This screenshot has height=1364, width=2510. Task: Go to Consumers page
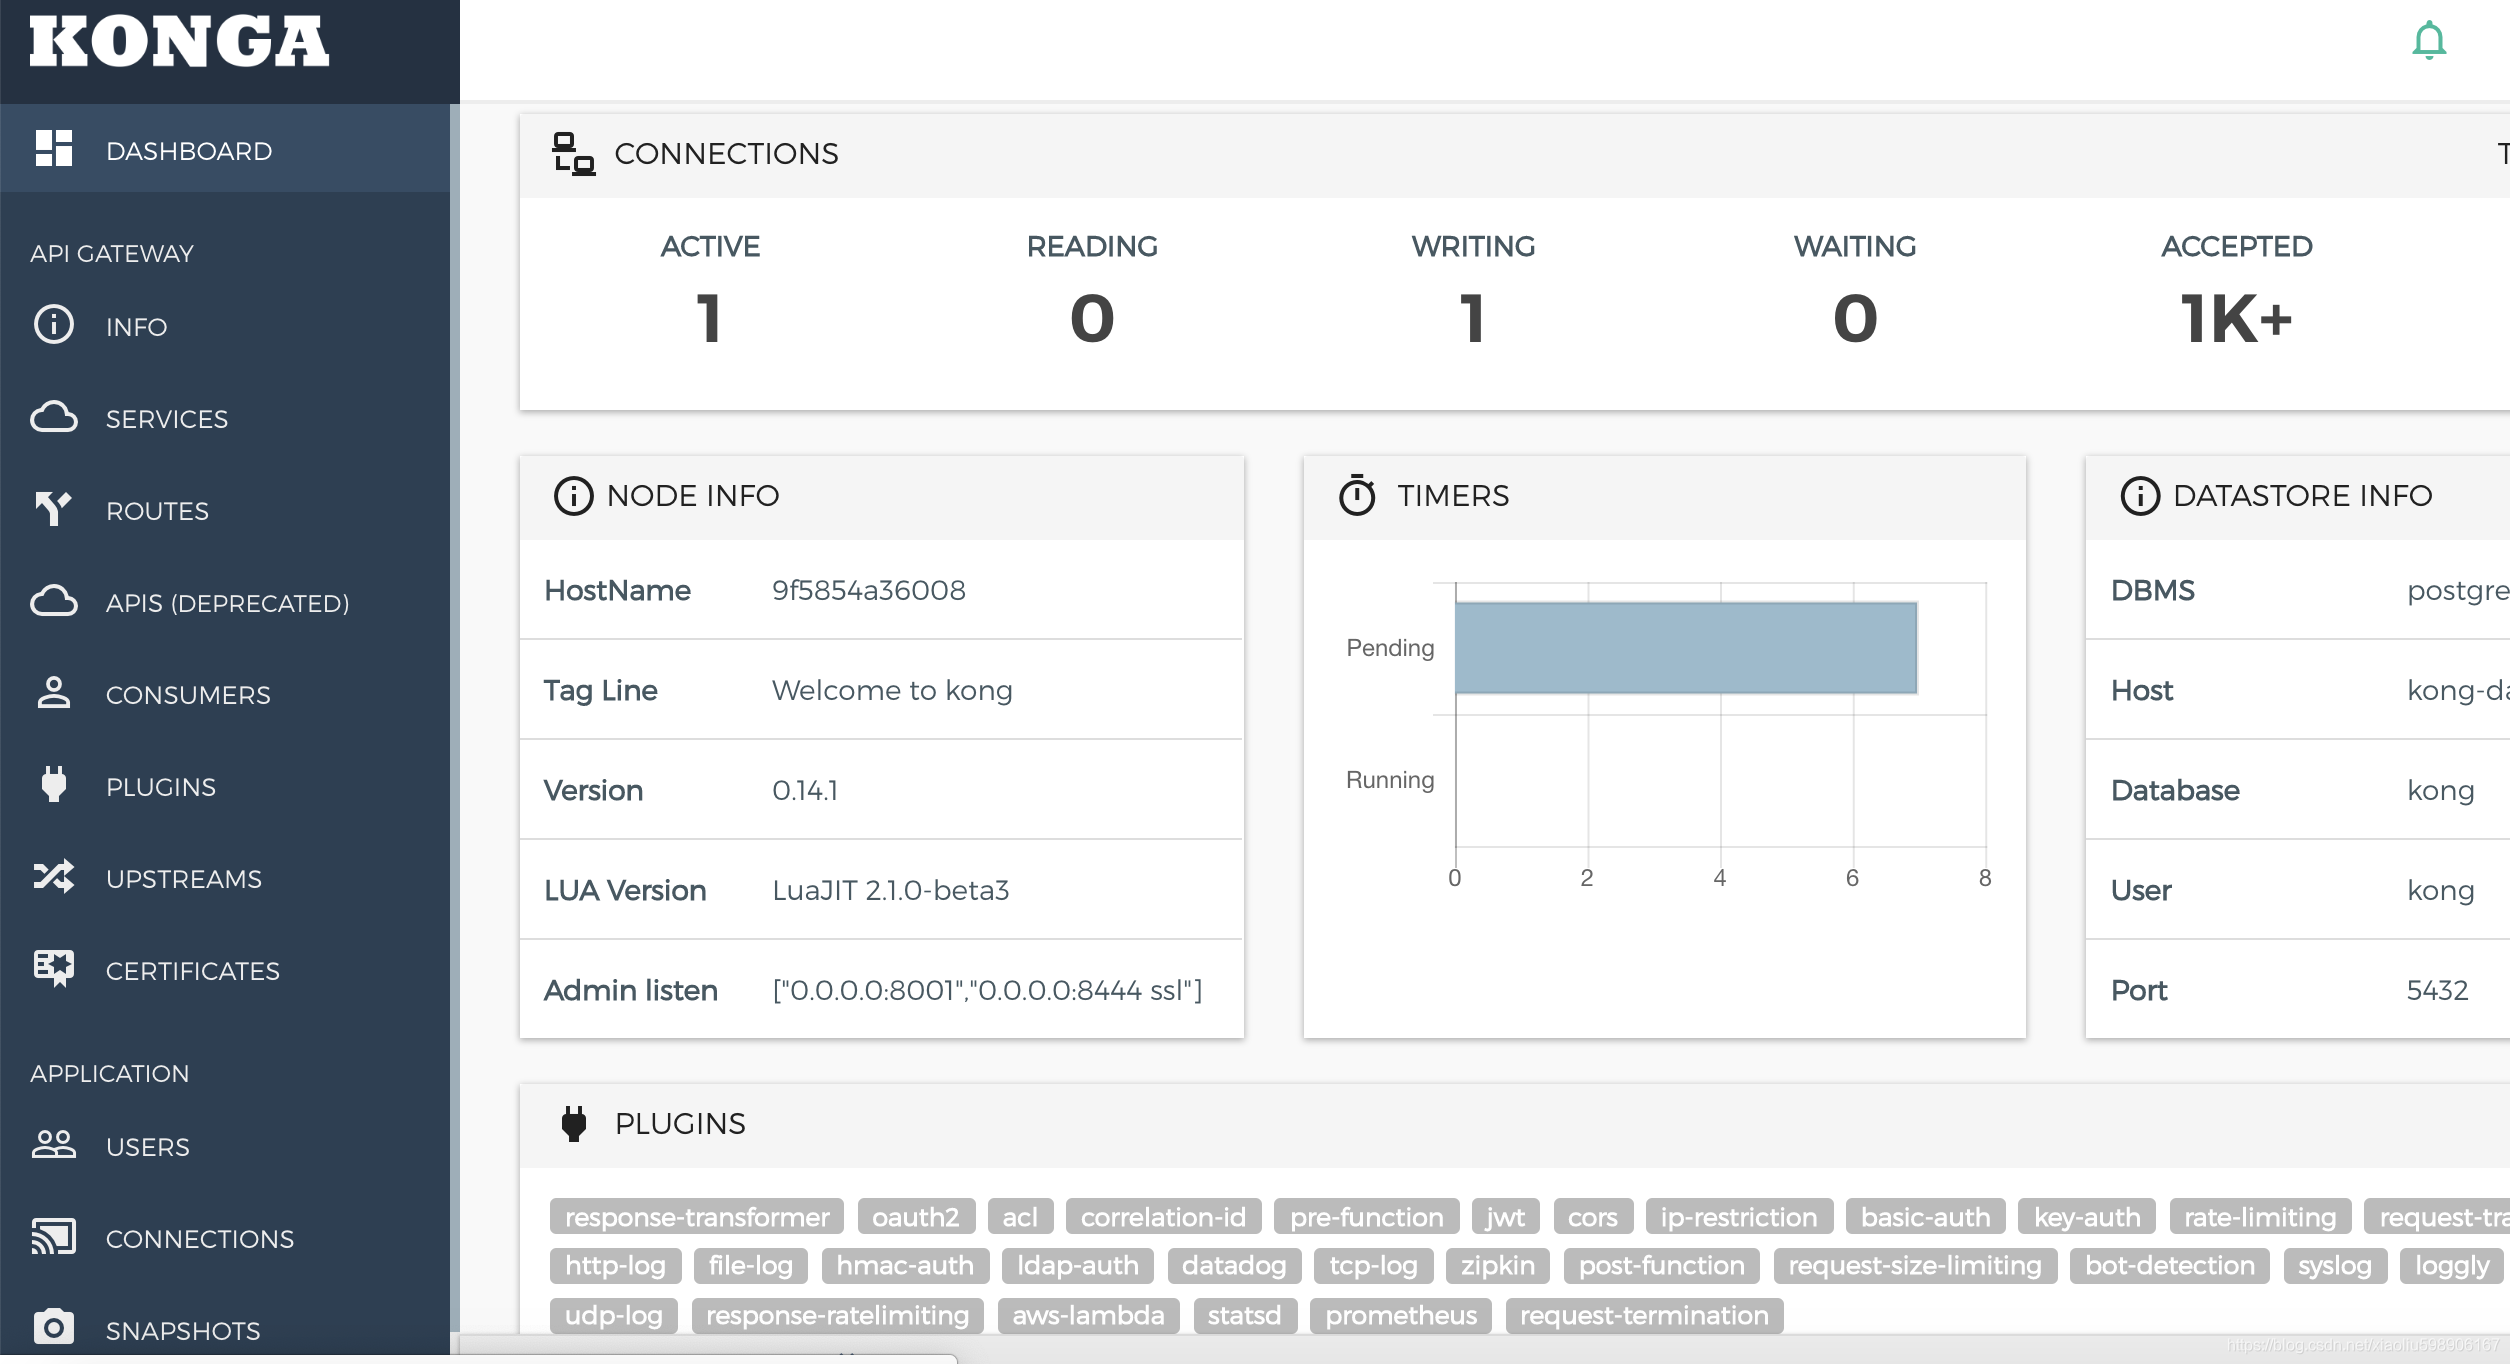(225, 693)
